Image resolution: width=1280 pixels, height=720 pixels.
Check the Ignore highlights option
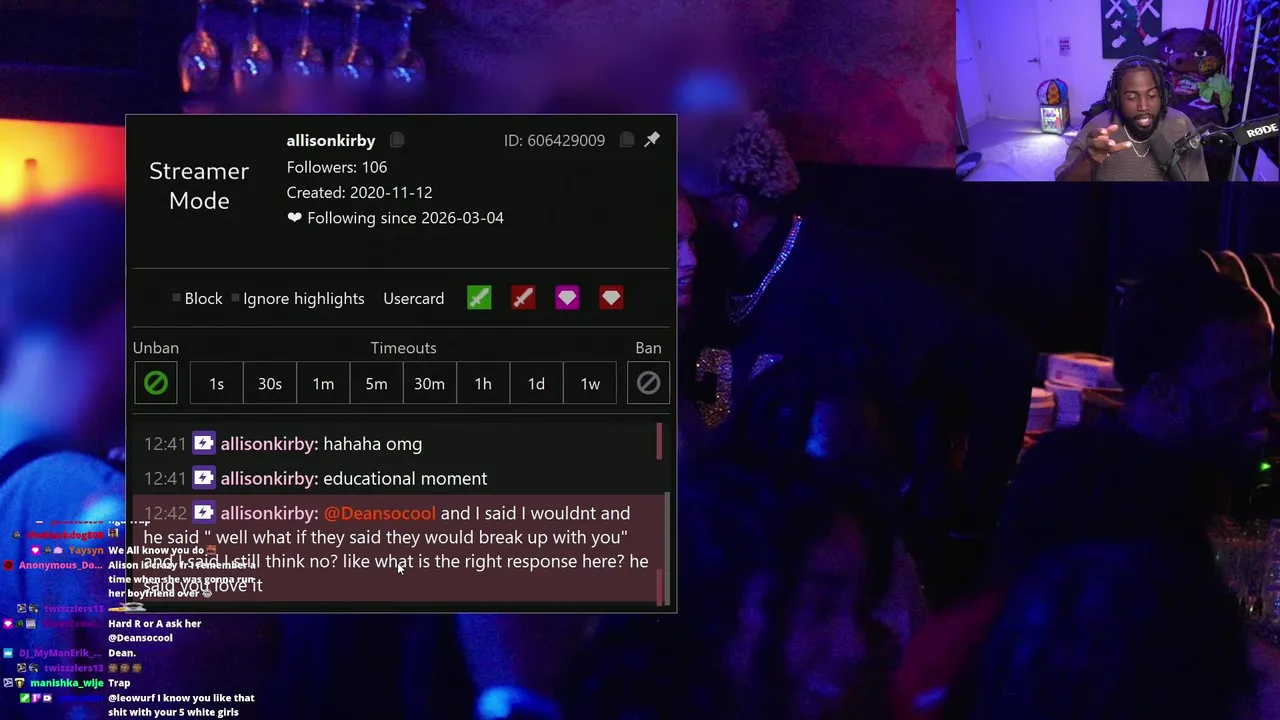click(236, 298)
